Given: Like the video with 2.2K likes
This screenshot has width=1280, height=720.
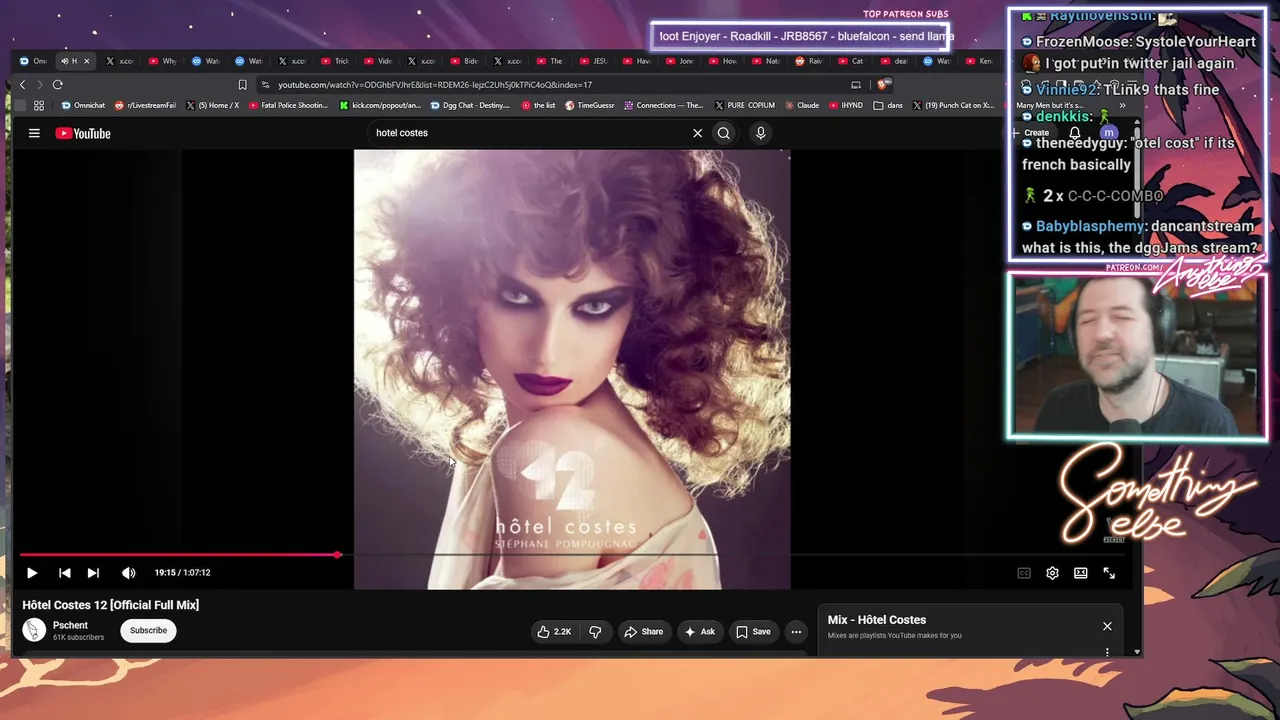Looking at the screenshot, I should [554, 632].
